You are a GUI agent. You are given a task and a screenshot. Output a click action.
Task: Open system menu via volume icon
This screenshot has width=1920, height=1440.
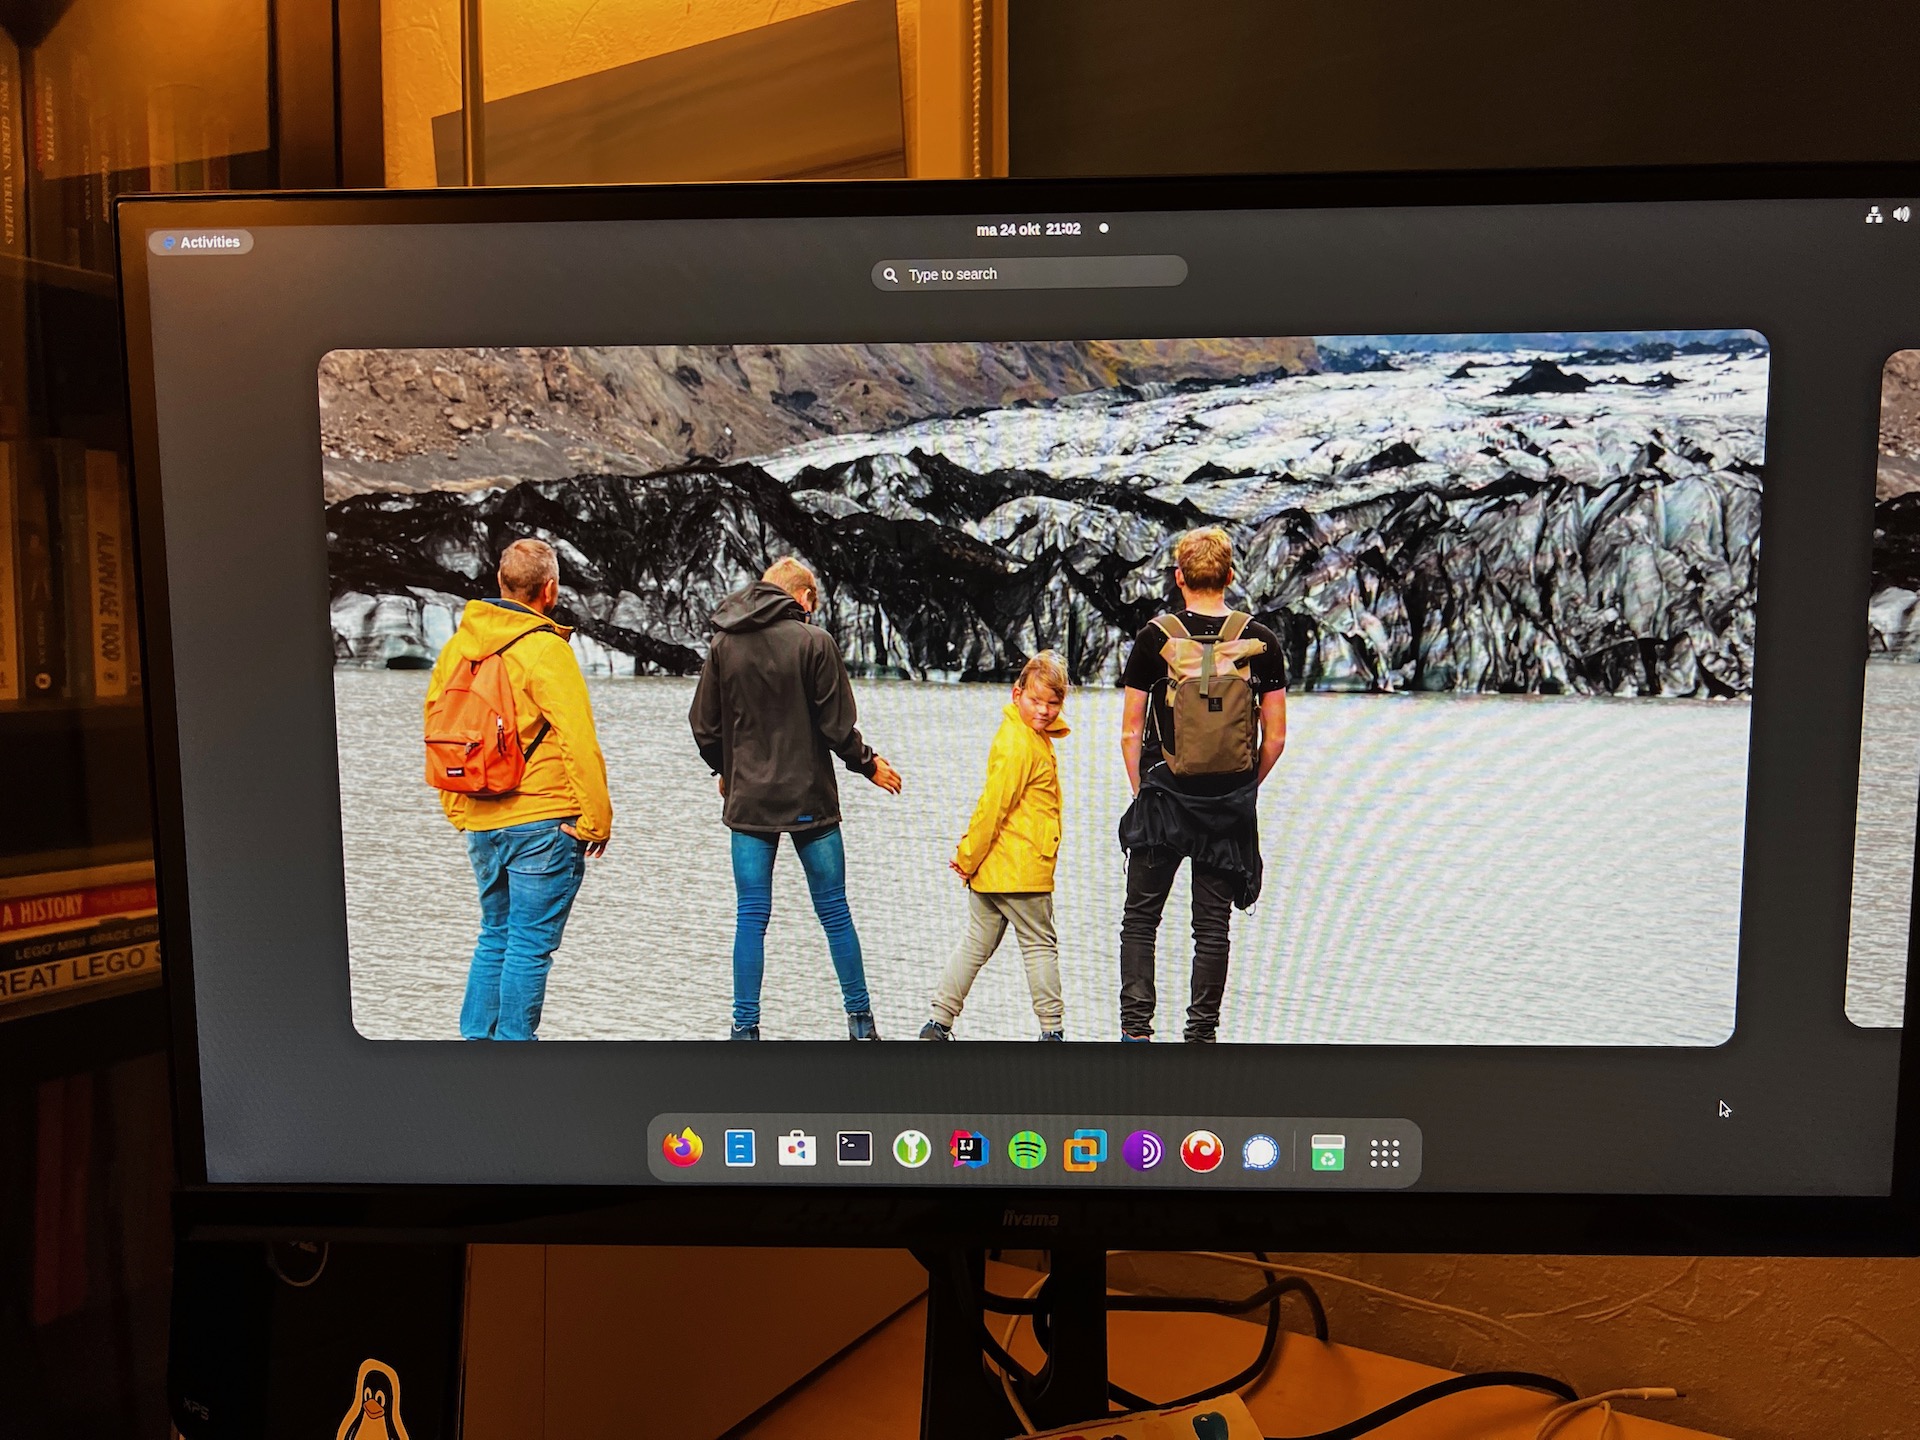click(1901, 214)
